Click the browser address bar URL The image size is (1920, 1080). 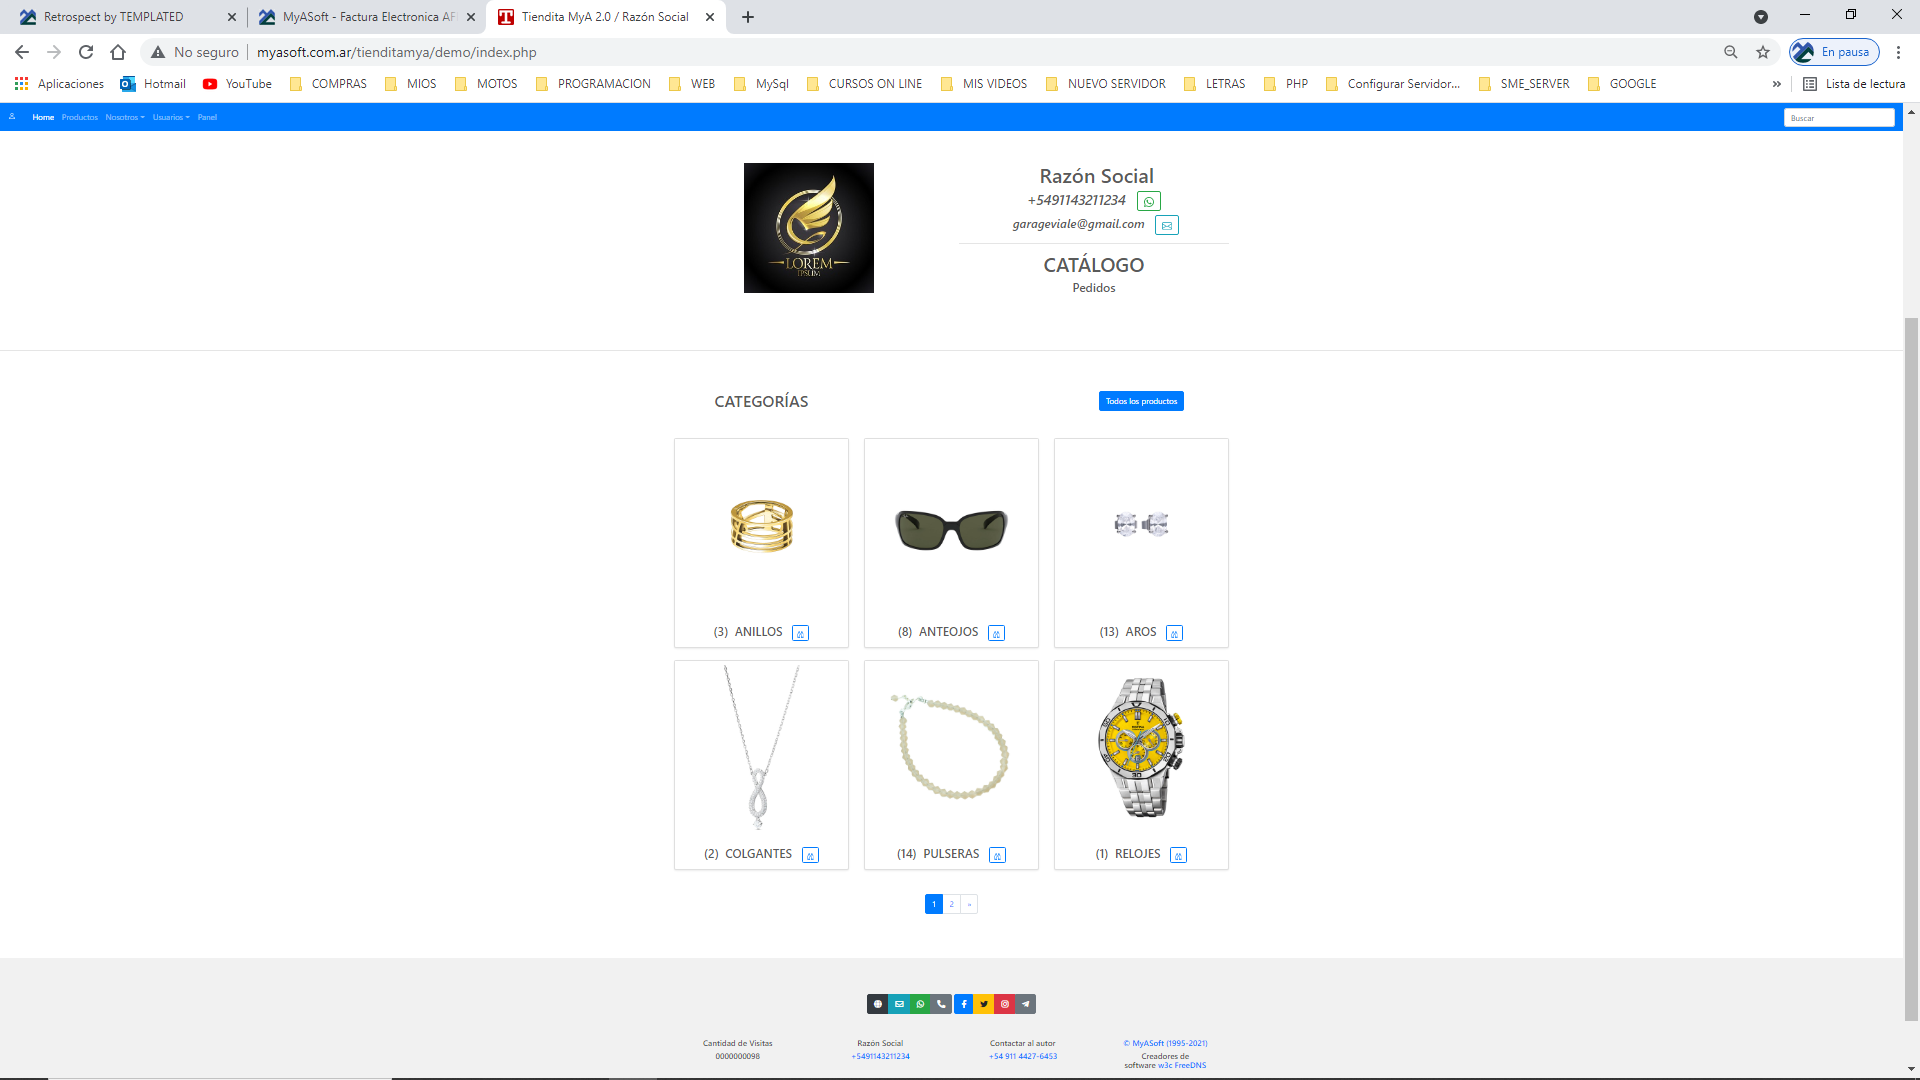396,52
